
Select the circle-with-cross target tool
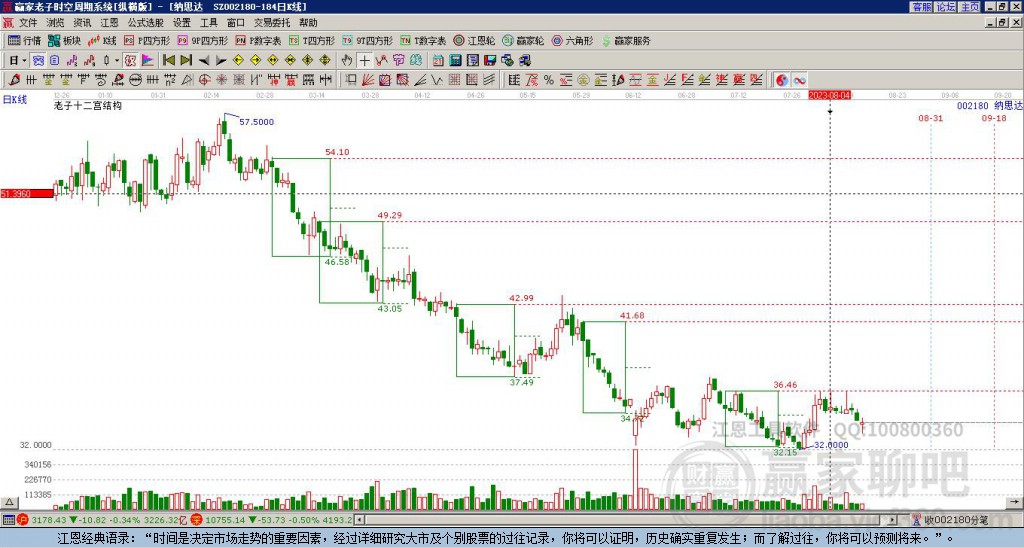tap(204, 80)
